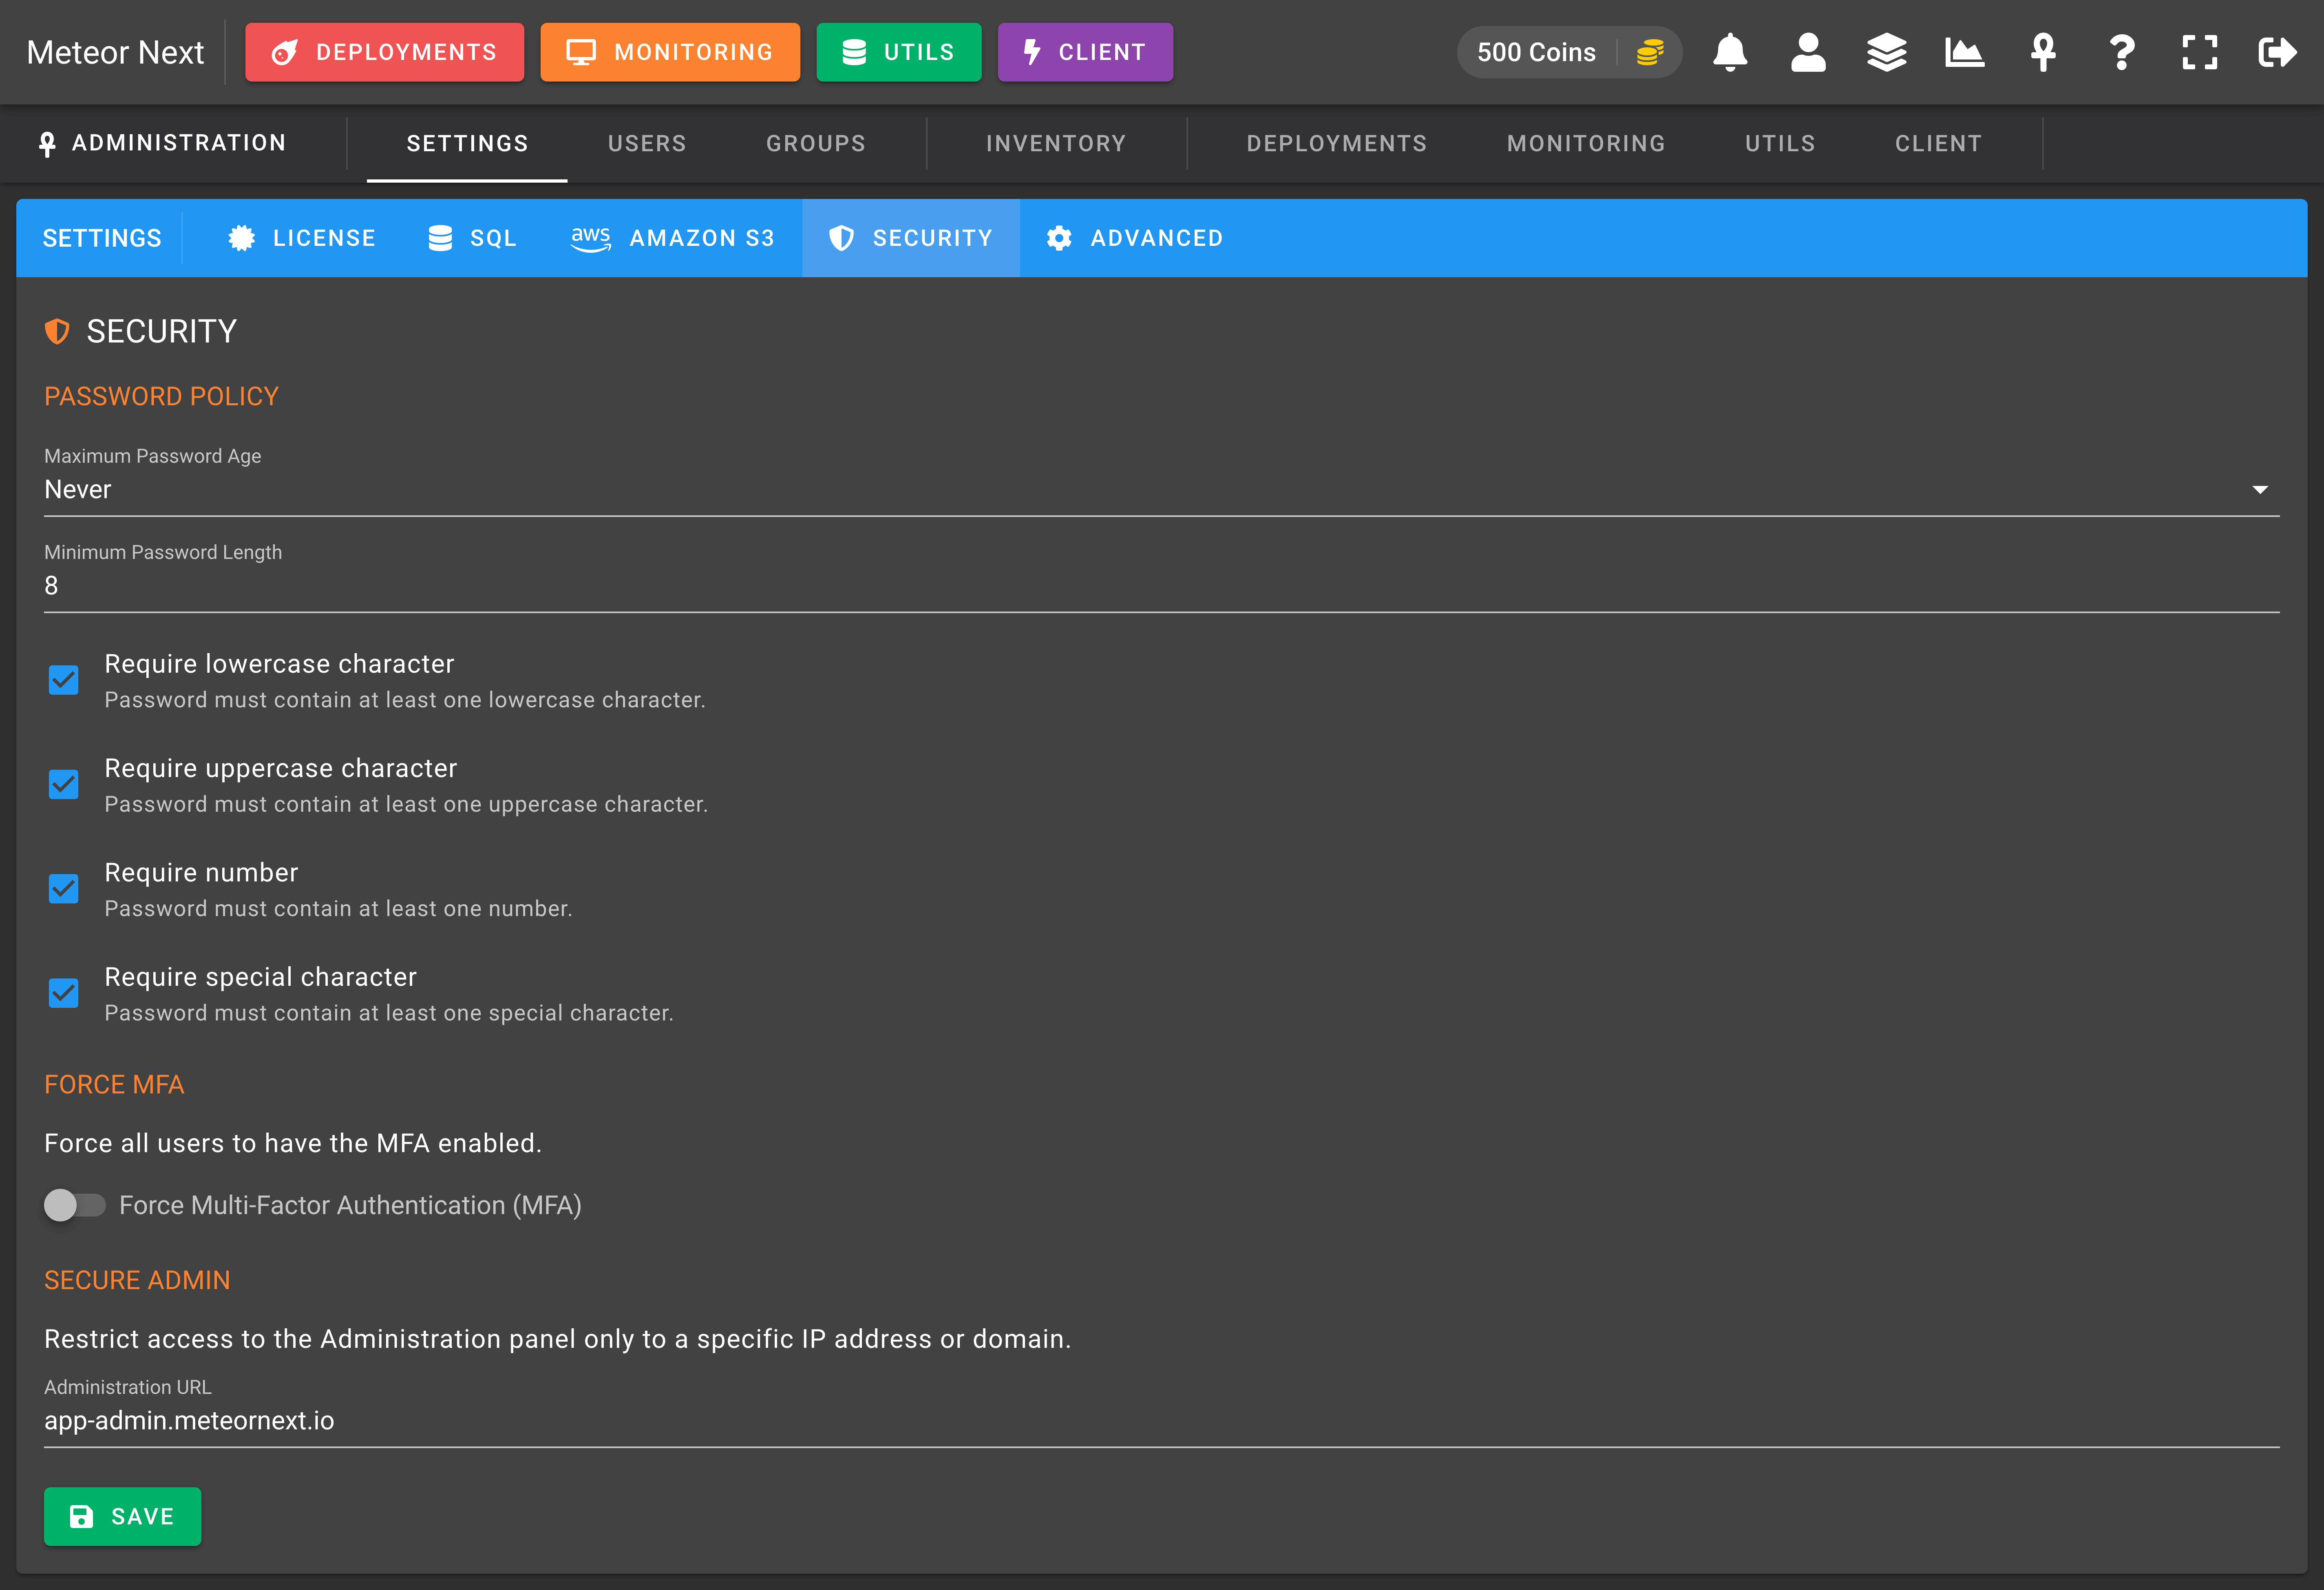Click the Force MFA heading

(x=114, y=1085)
